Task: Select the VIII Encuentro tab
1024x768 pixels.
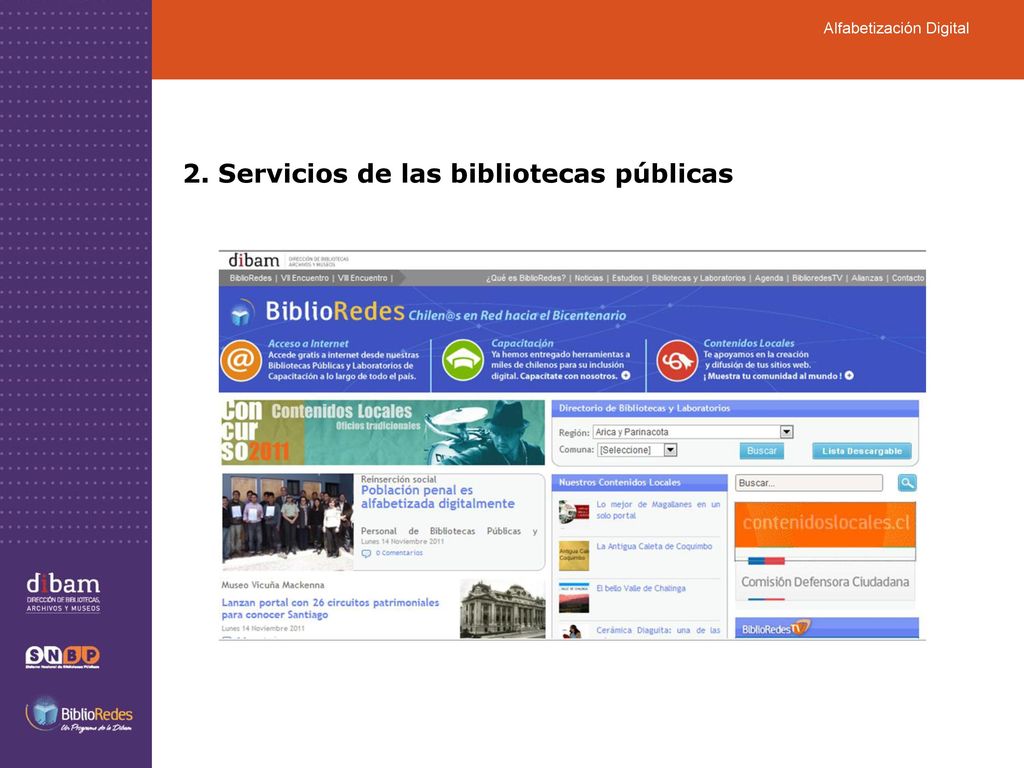Action: pyautogui.click(x=362, y=278)
